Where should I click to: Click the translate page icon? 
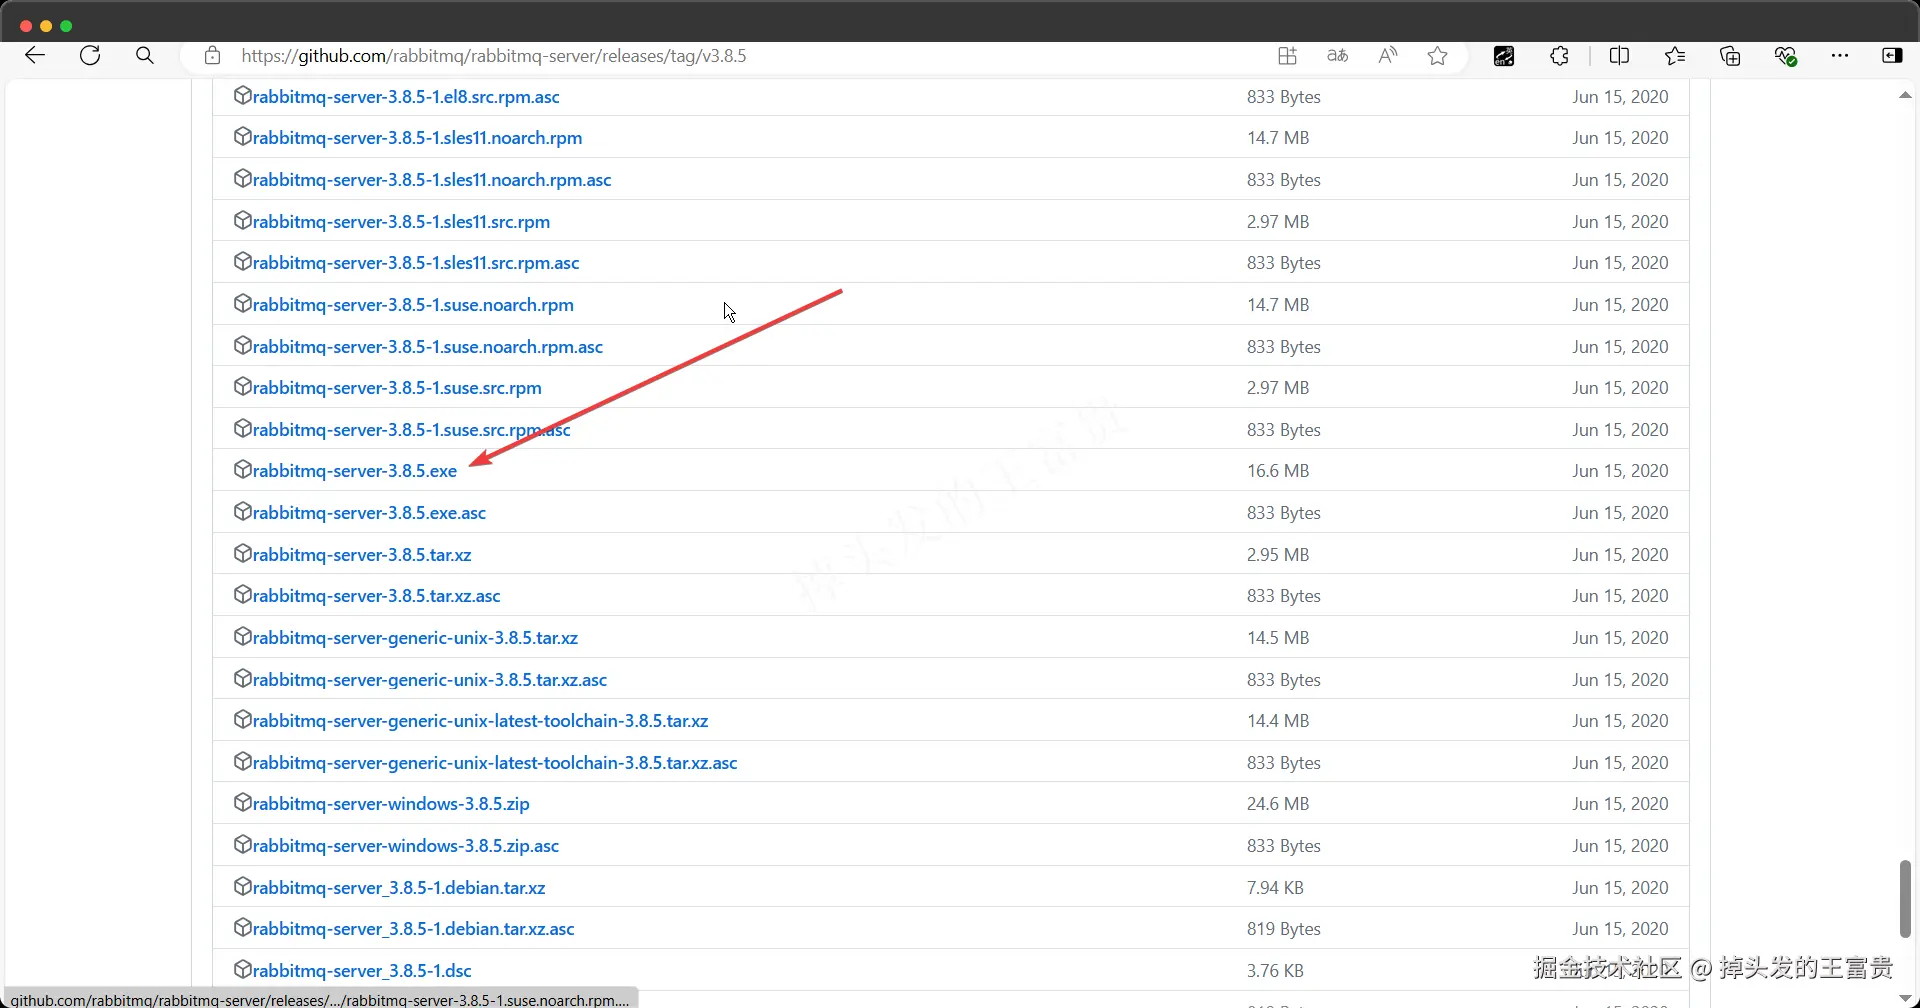coord(1337,56)
